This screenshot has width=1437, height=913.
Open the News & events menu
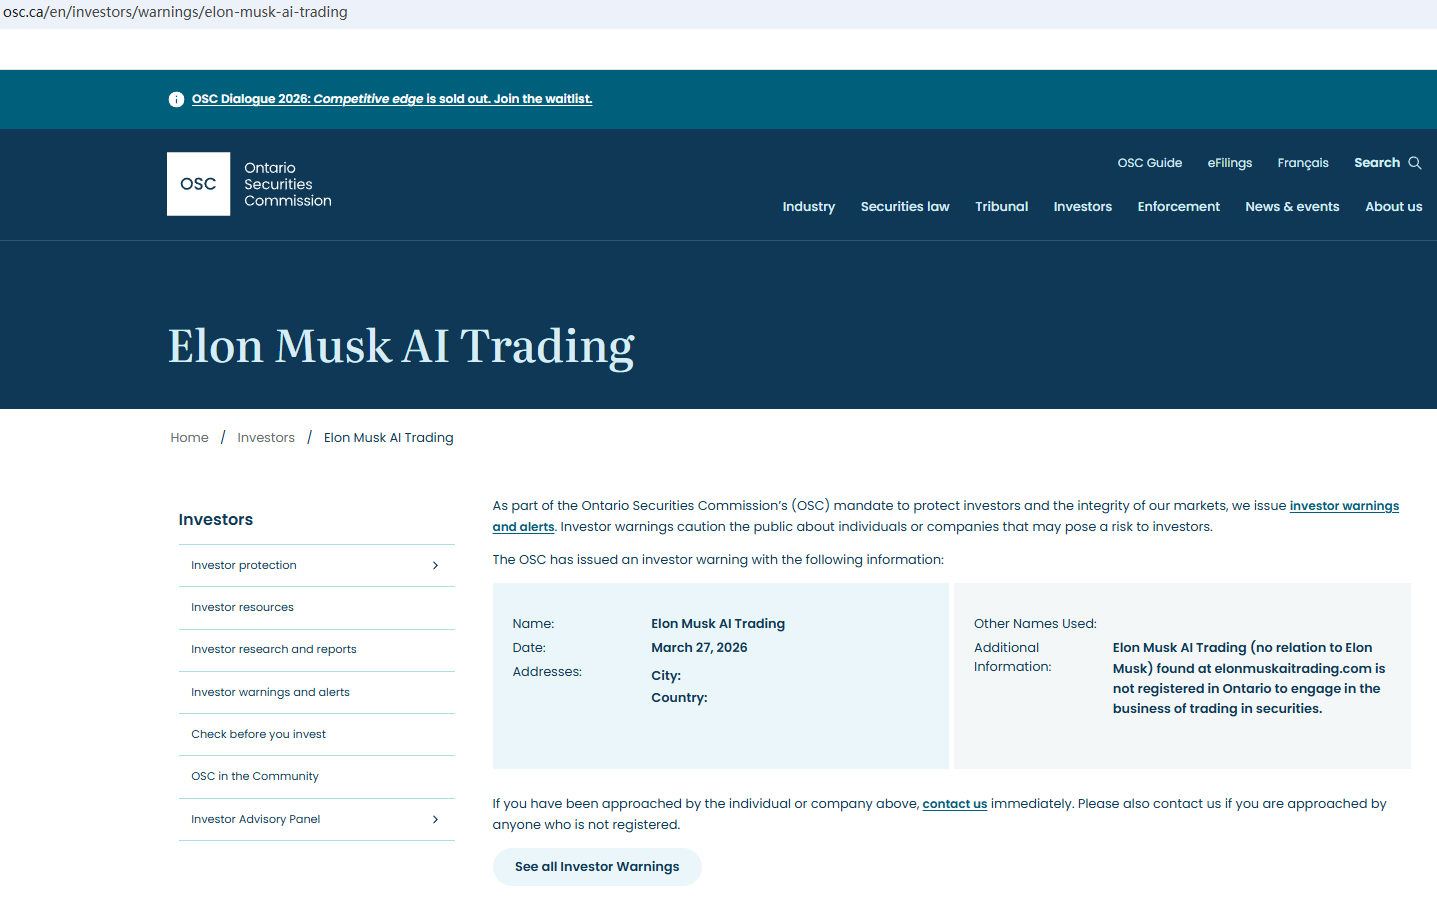[1292, 207]
